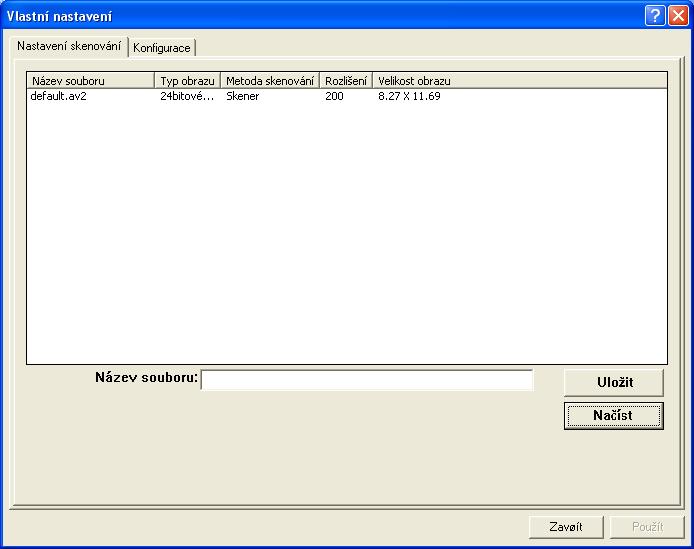Image resolution: width=694 pixels, height=549 pixels.
Task: Focus the Název souboru input field
Action: (x=367, y=380)
